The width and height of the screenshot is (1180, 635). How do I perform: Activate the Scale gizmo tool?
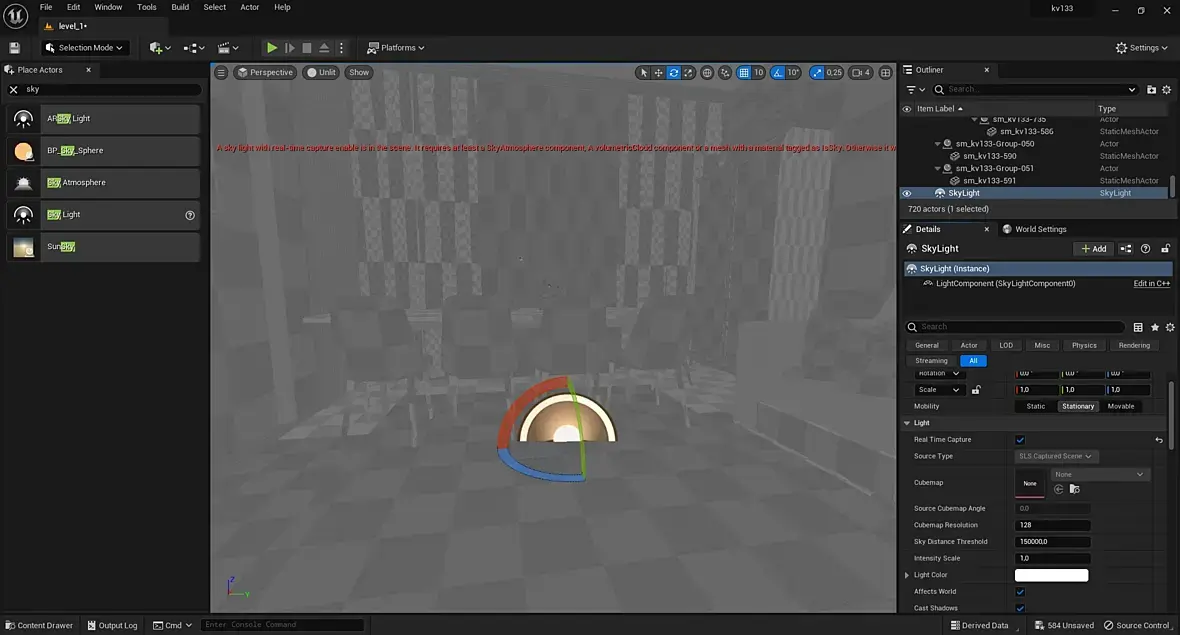tap(689, 72)
